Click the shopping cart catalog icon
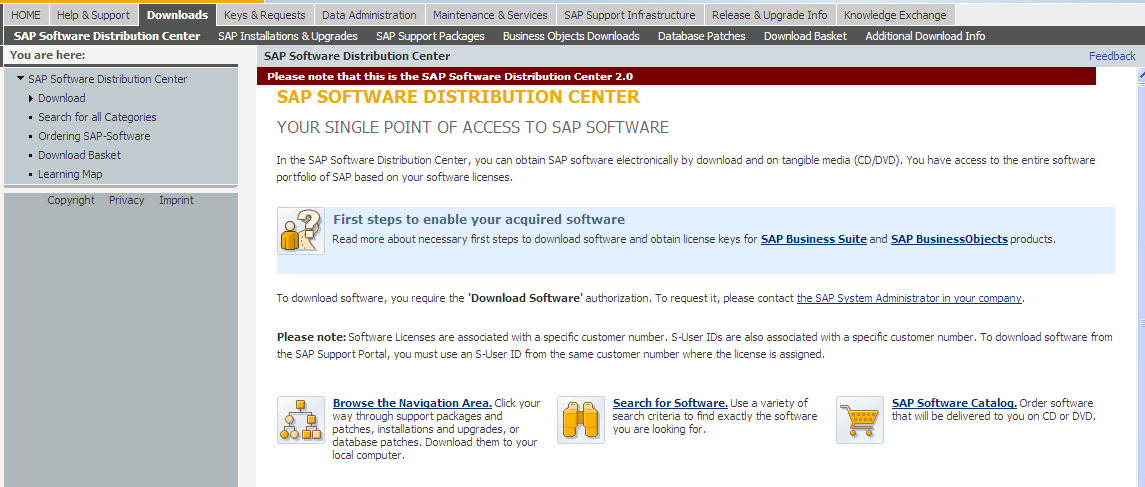 point(859,420)
